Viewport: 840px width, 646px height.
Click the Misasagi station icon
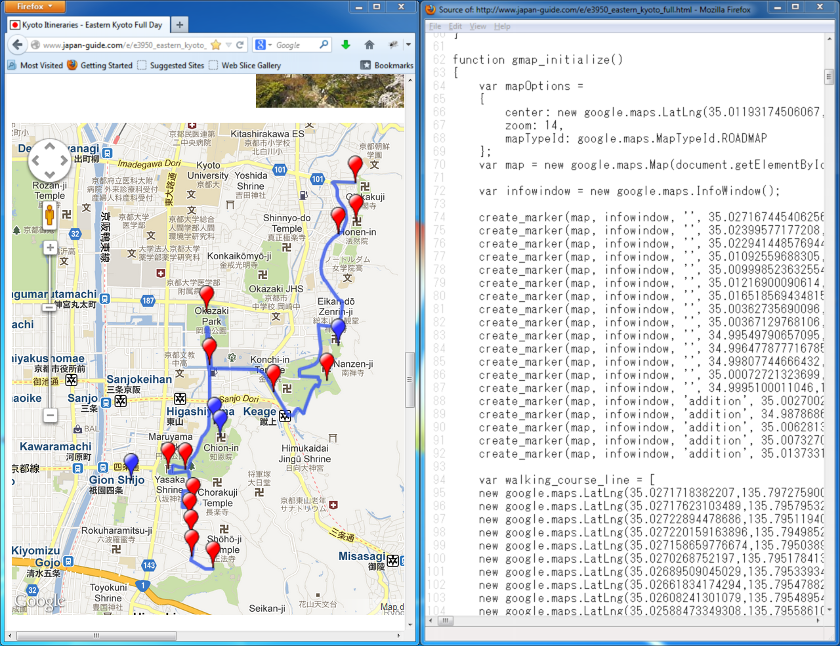(393, 561)
